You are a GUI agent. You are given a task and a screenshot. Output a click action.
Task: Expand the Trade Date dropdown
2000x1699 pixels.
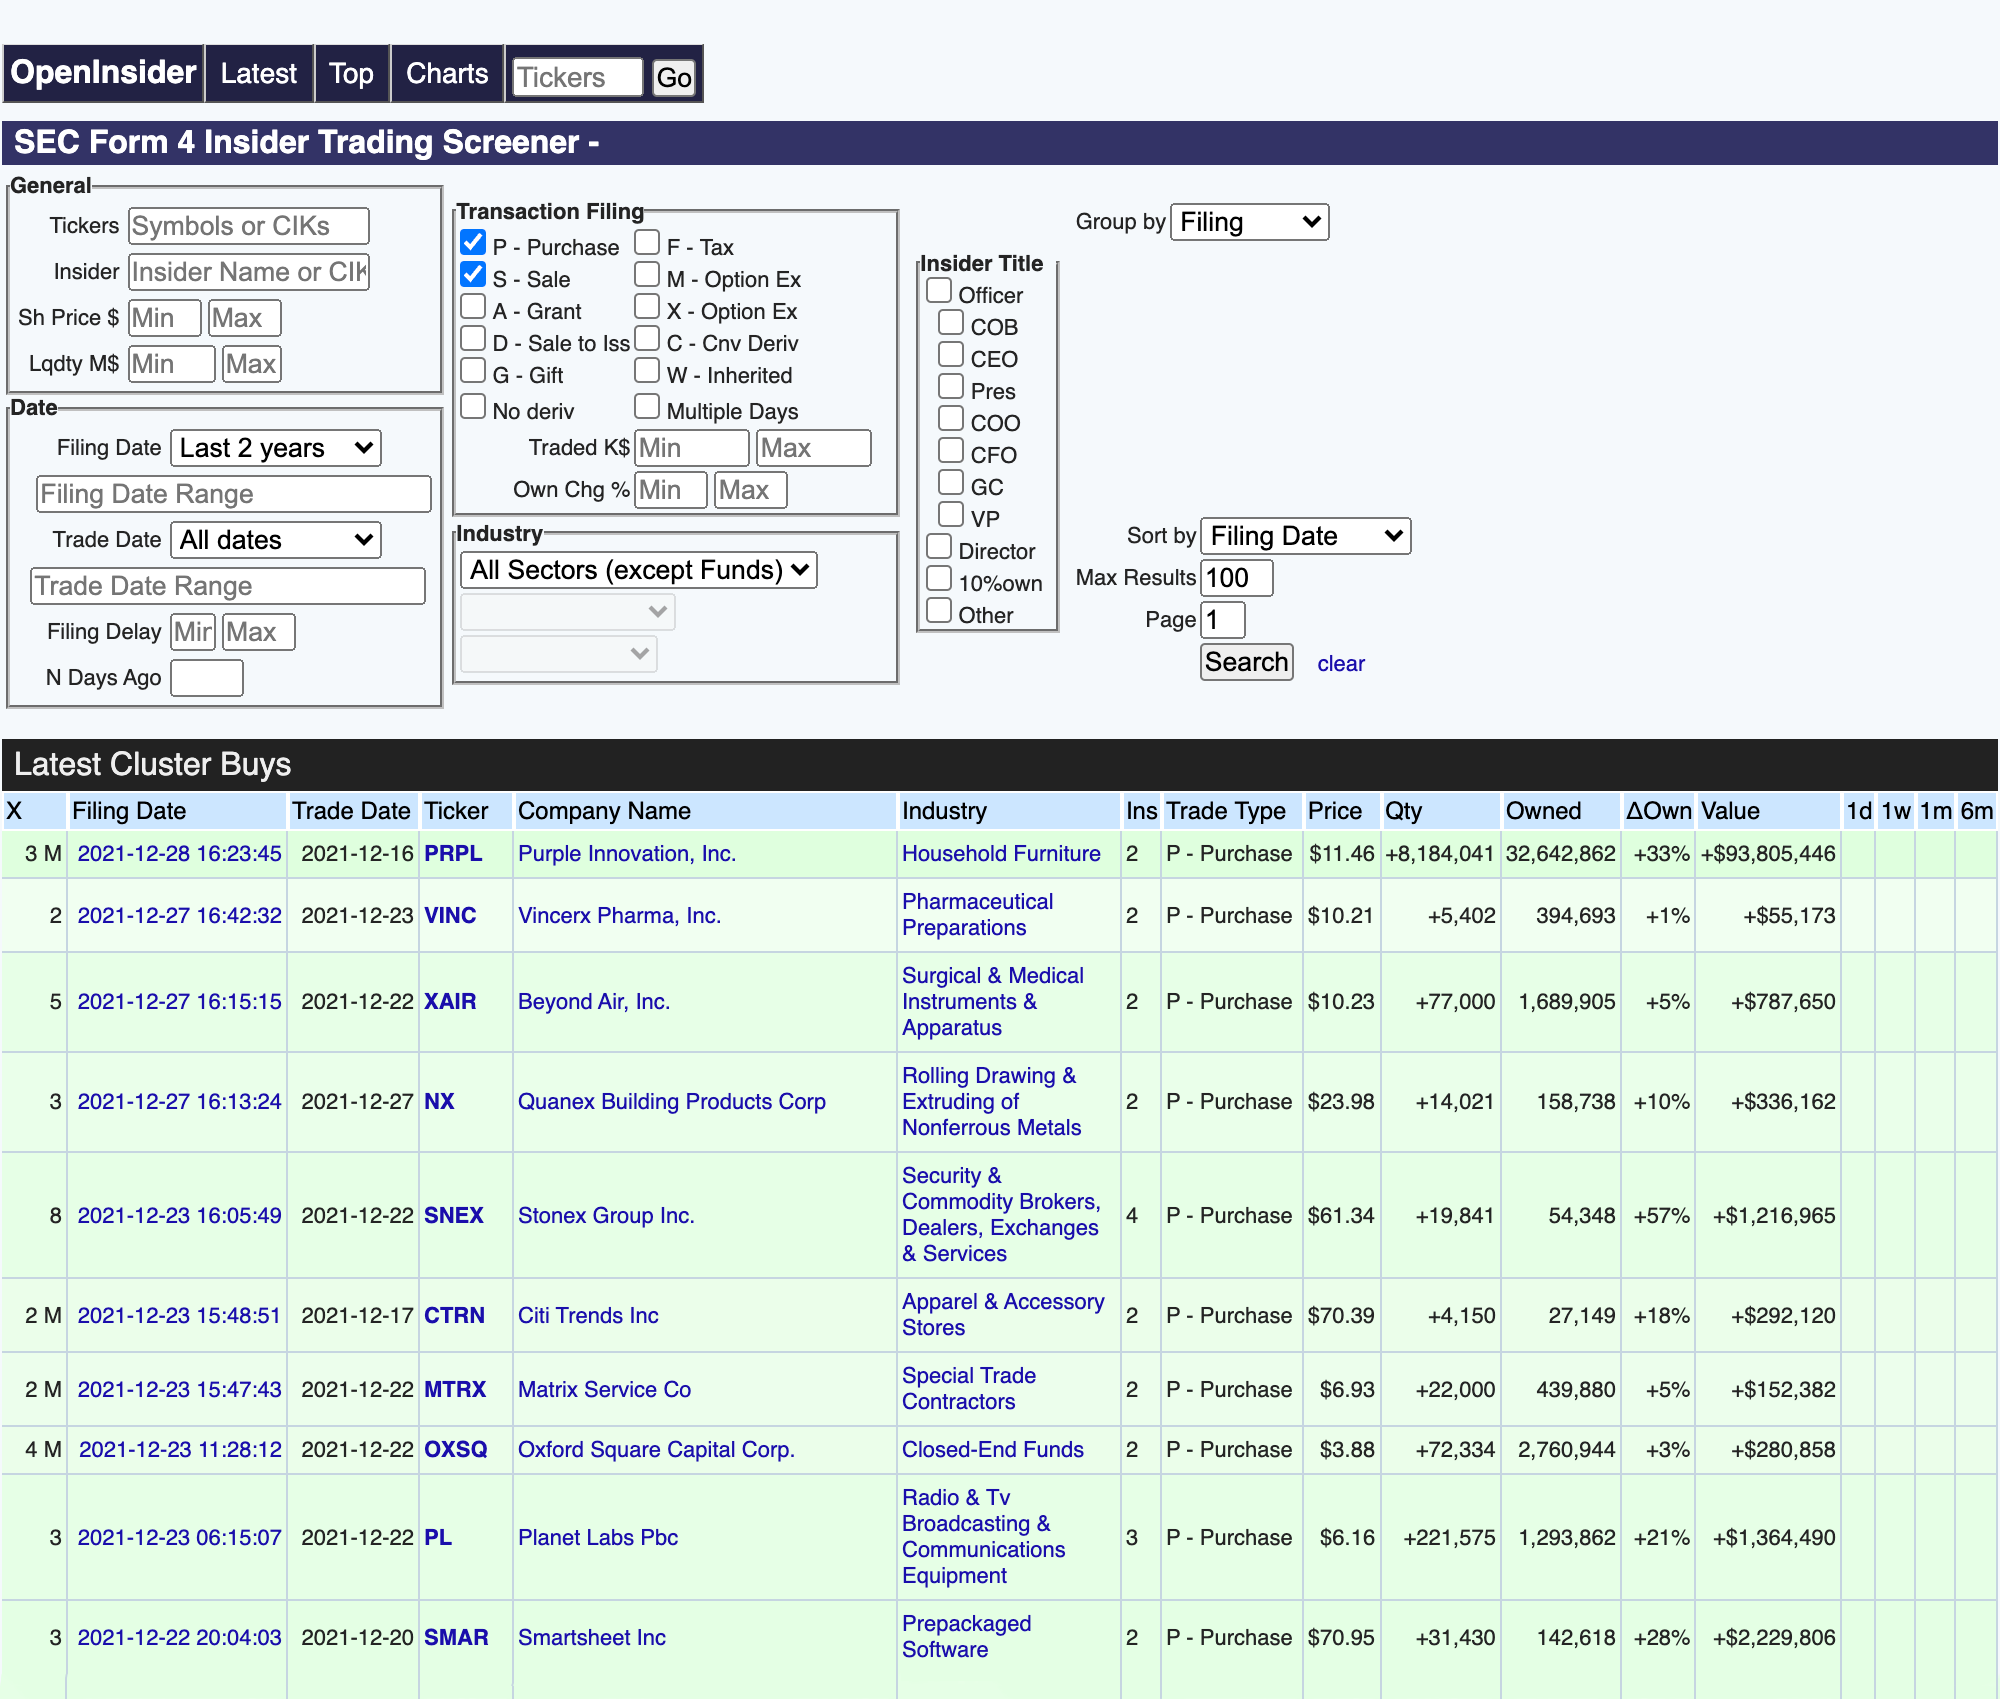click(x=276, y=540)
